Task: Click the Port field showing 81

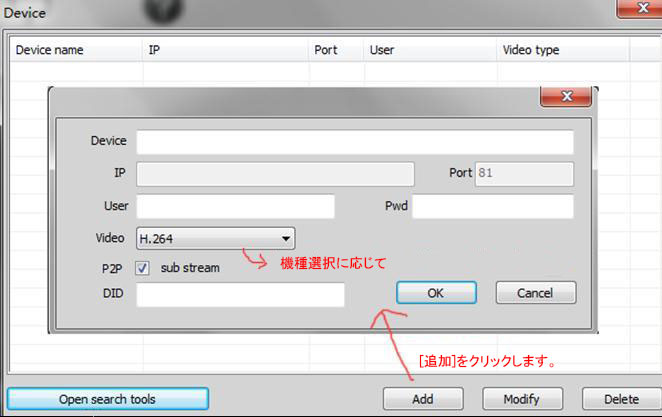Action: [x=524, y=174]
